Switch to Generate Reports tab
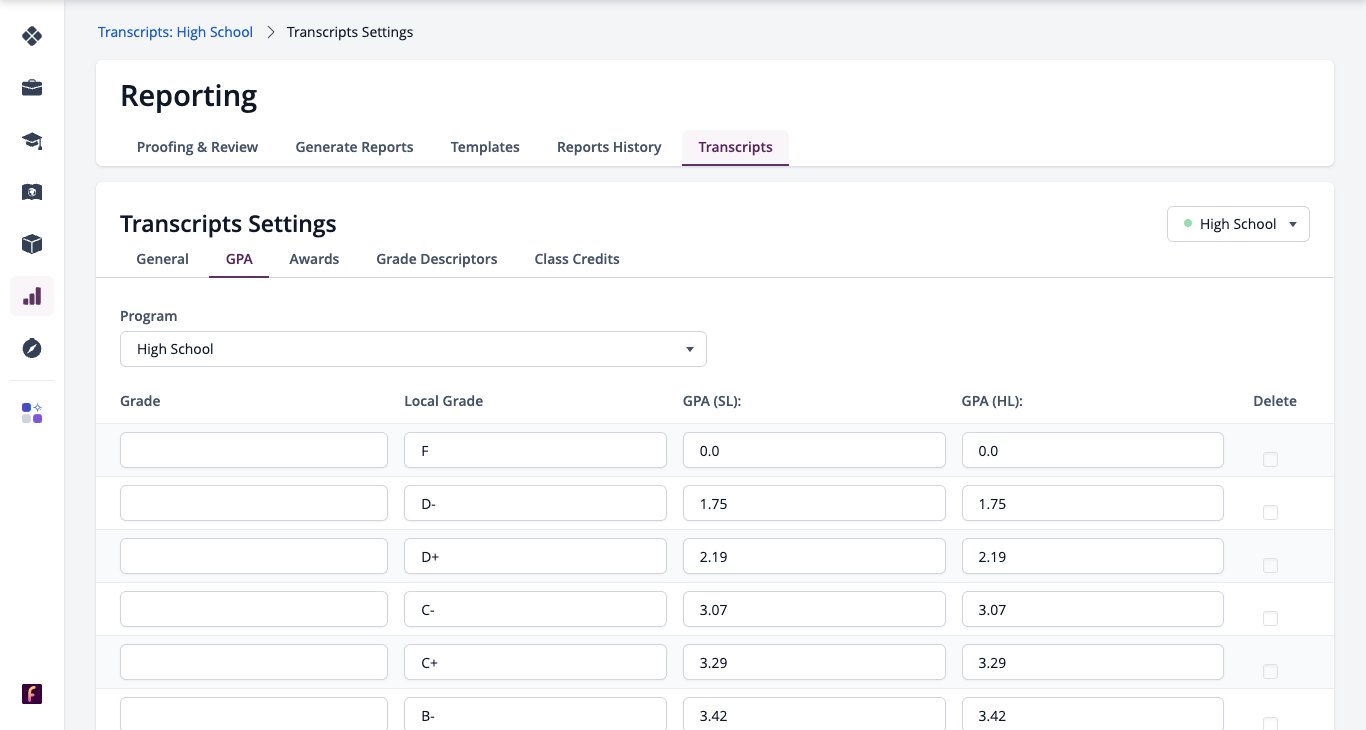 (354, 147)
